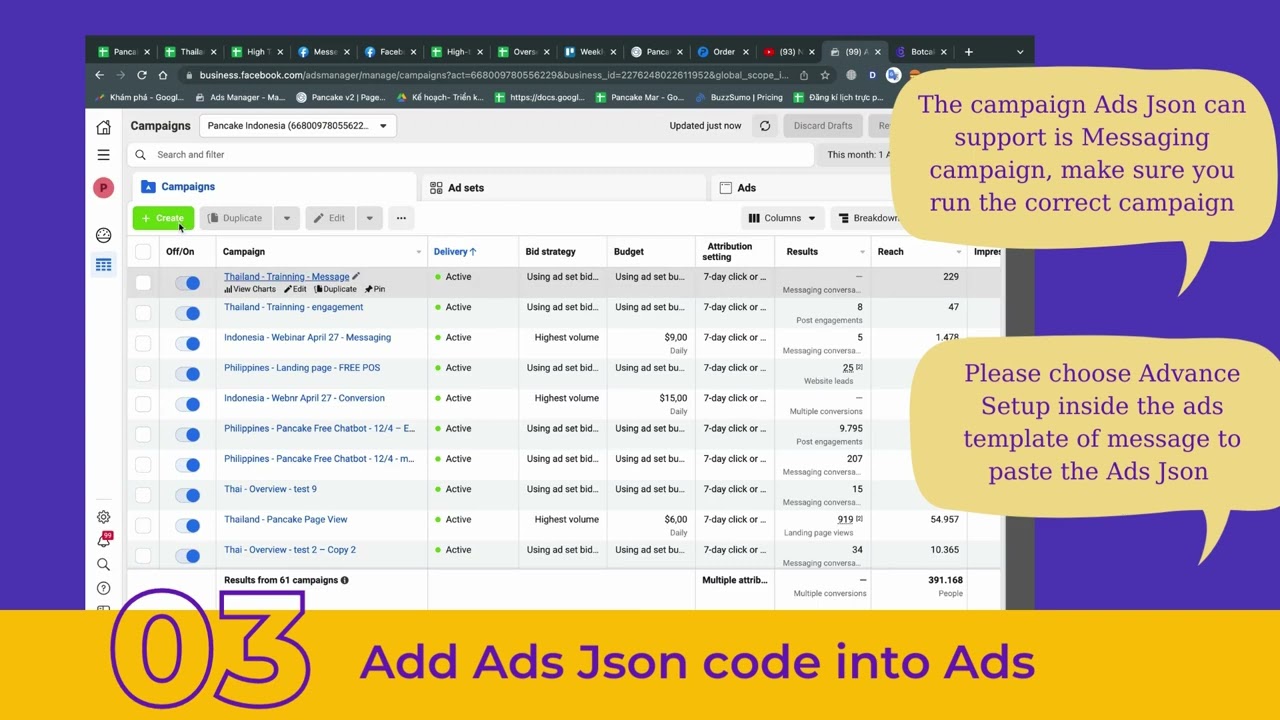Toggle off Thai - Overview - test 9
The image size is (1280, 720).
coord(188,495)
